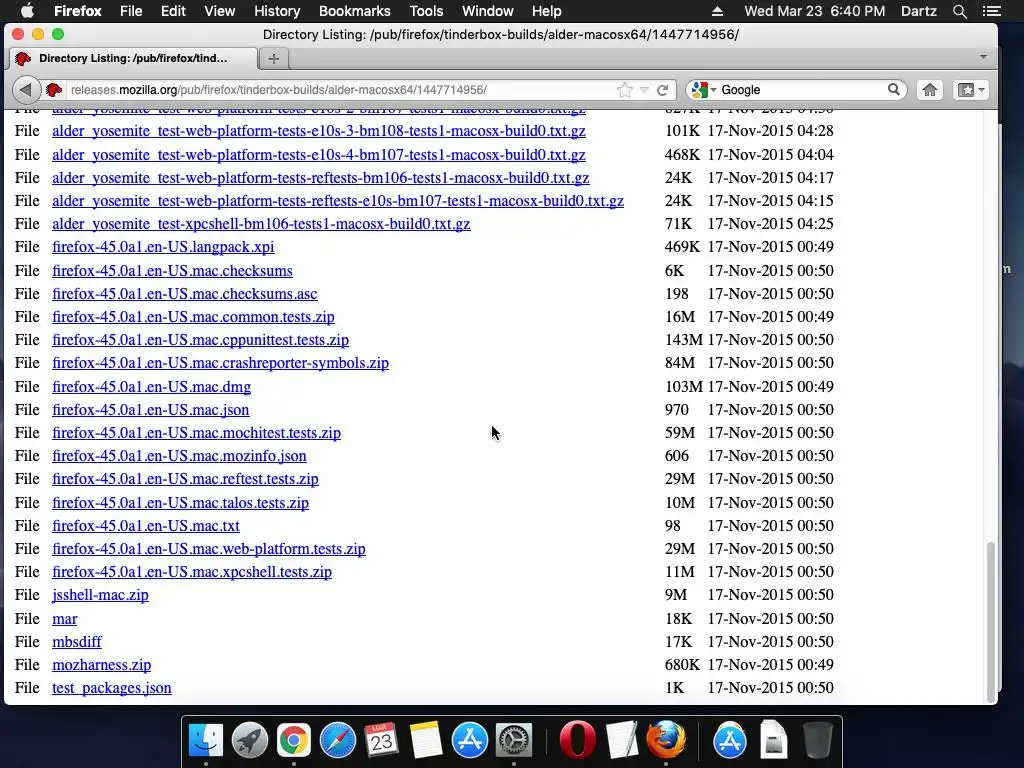This screenshot has height=768, width=1024.
Task: Open the Edit menu
Action: [x=173, y=11]
